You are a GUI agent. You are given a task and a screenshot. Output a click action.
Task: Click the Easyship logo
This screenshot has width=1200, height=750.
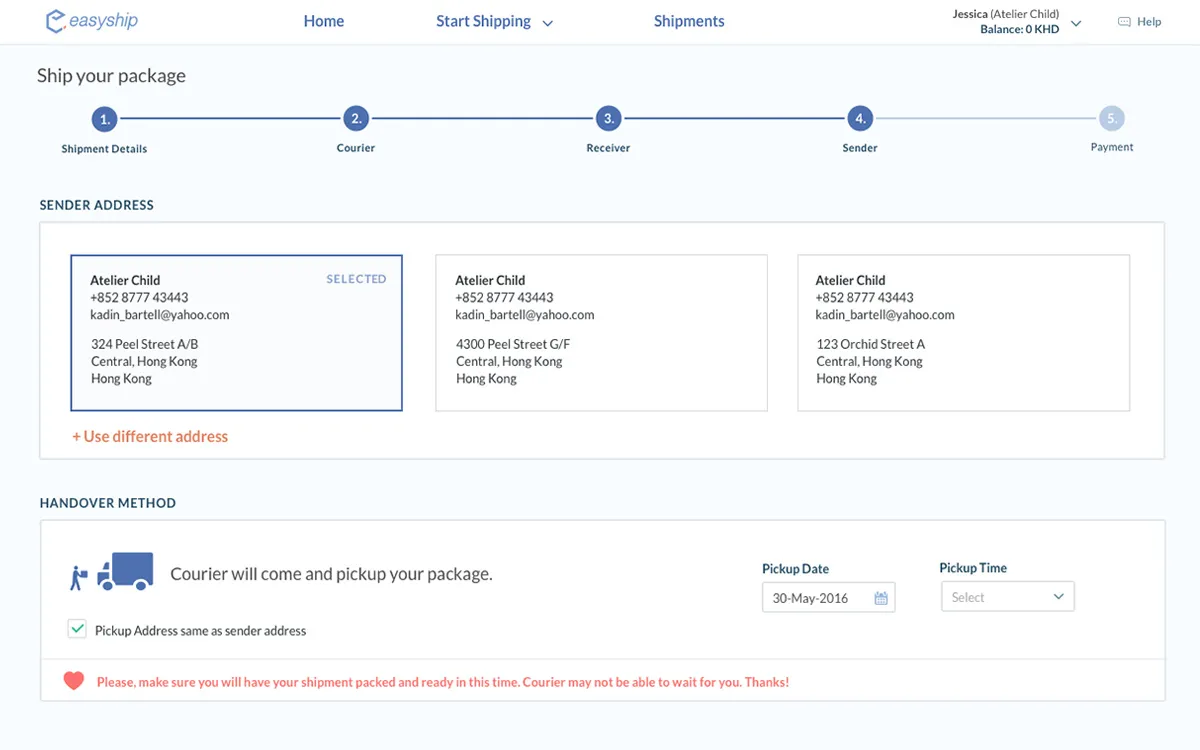[91, 21]
